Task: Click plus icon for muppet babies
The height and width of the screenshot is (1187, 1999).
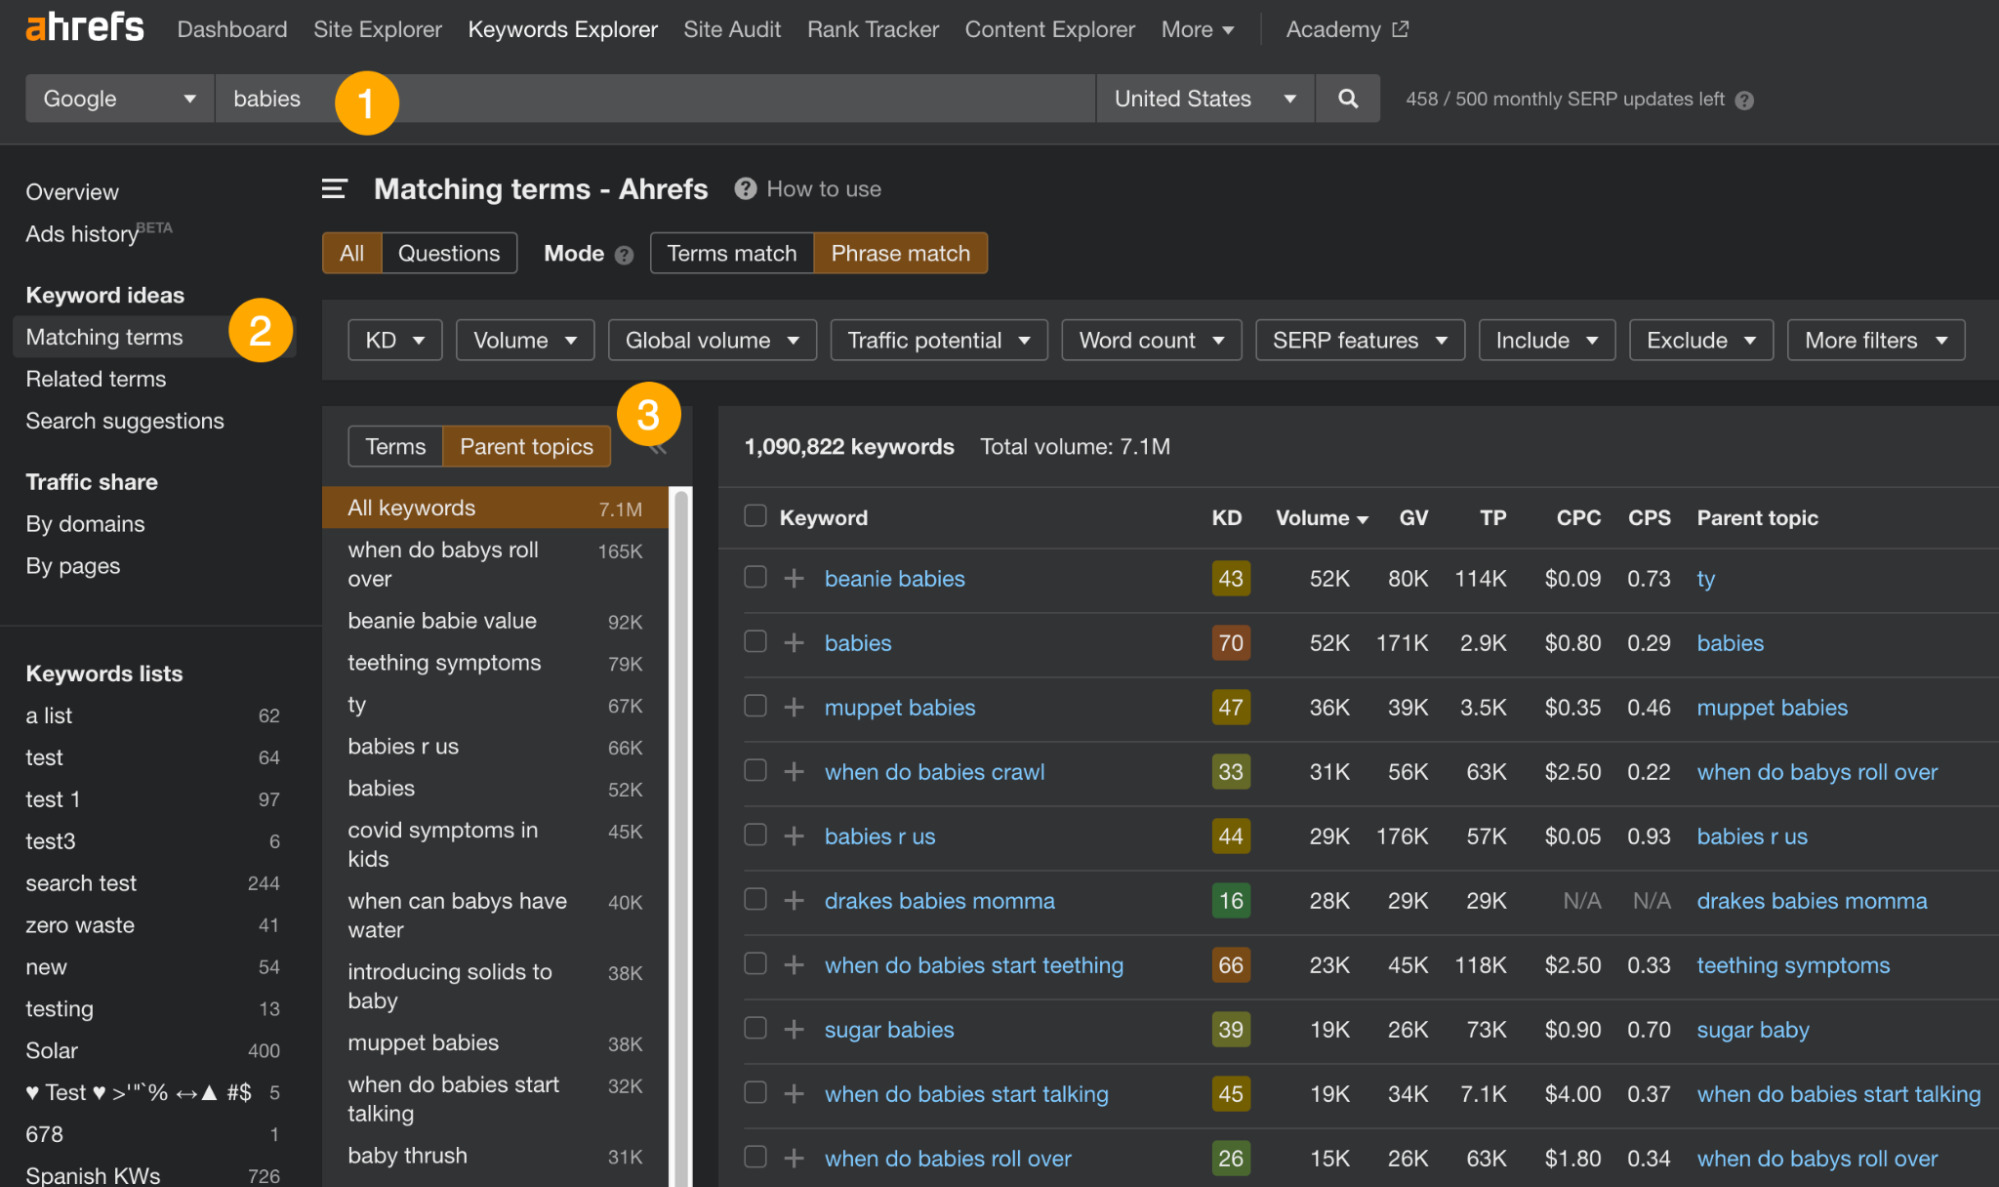Action: point(794,707)
